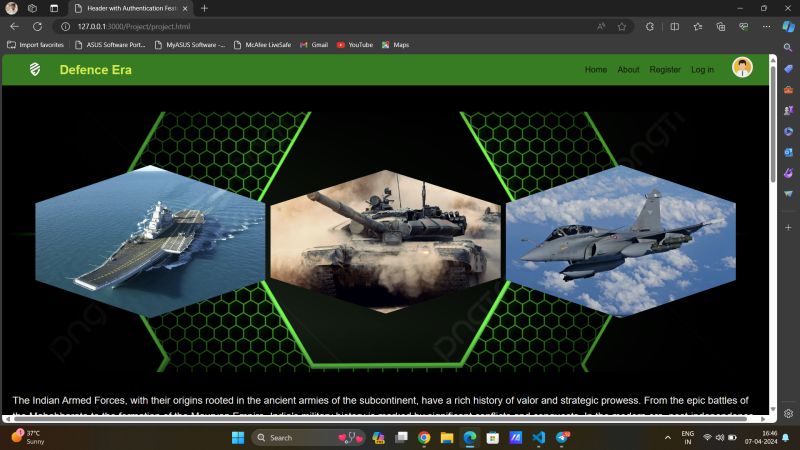Click the Defence Era site title
Image resolution: width=800 pixels, height=450 pixels.
click(x=95, y=70)
